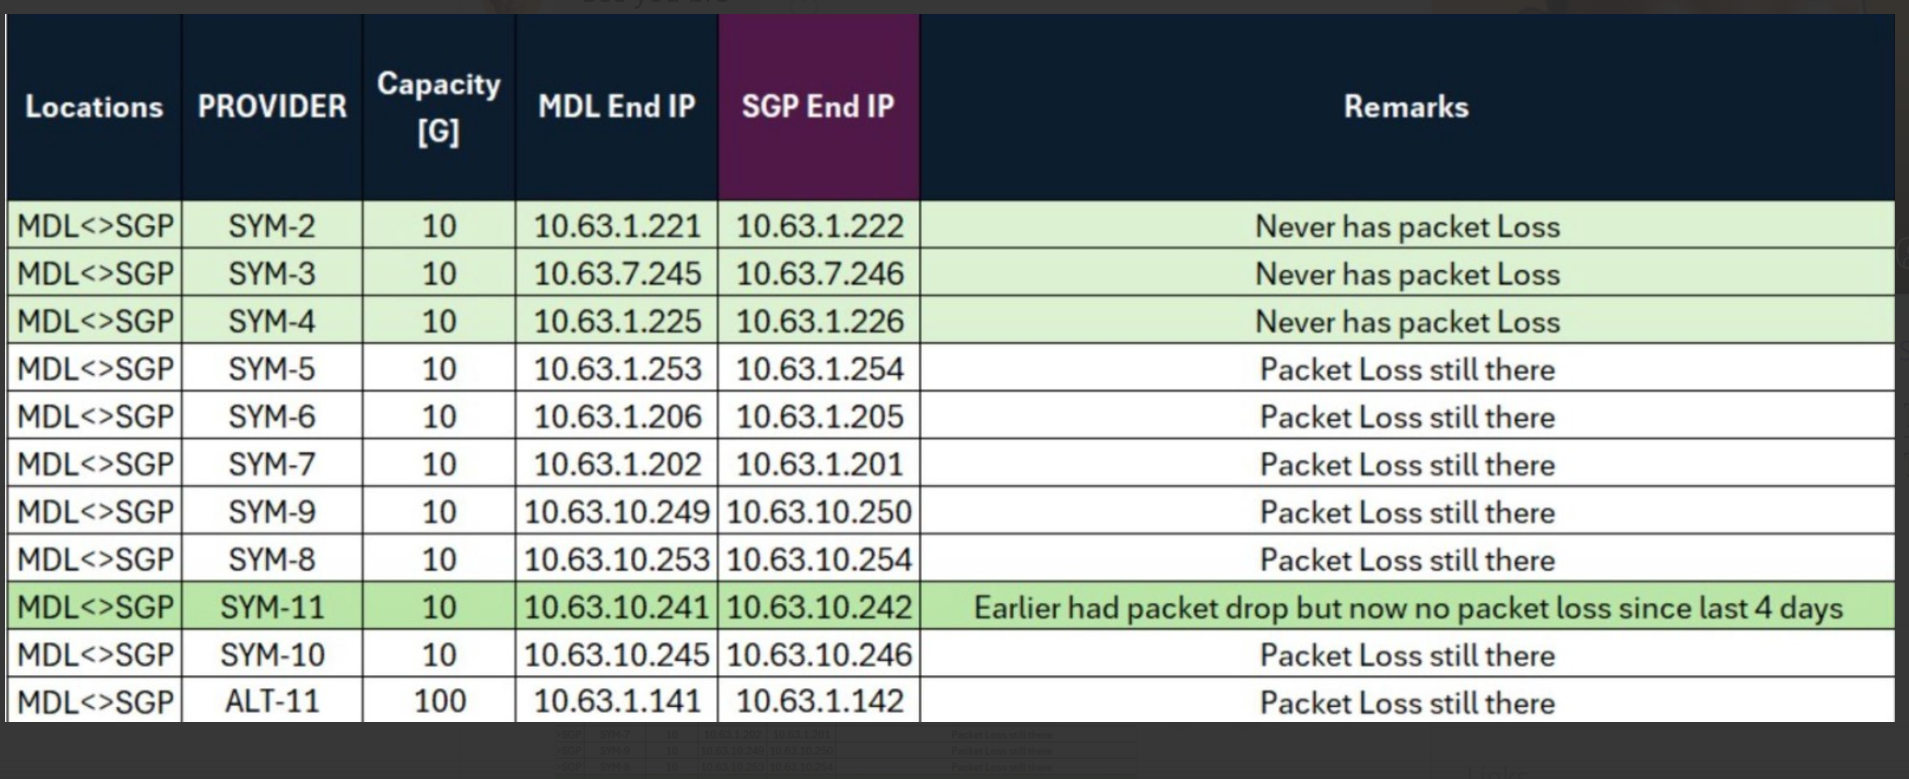
Task: Click the 100 capacity cell
Action: tap(439, 702)
